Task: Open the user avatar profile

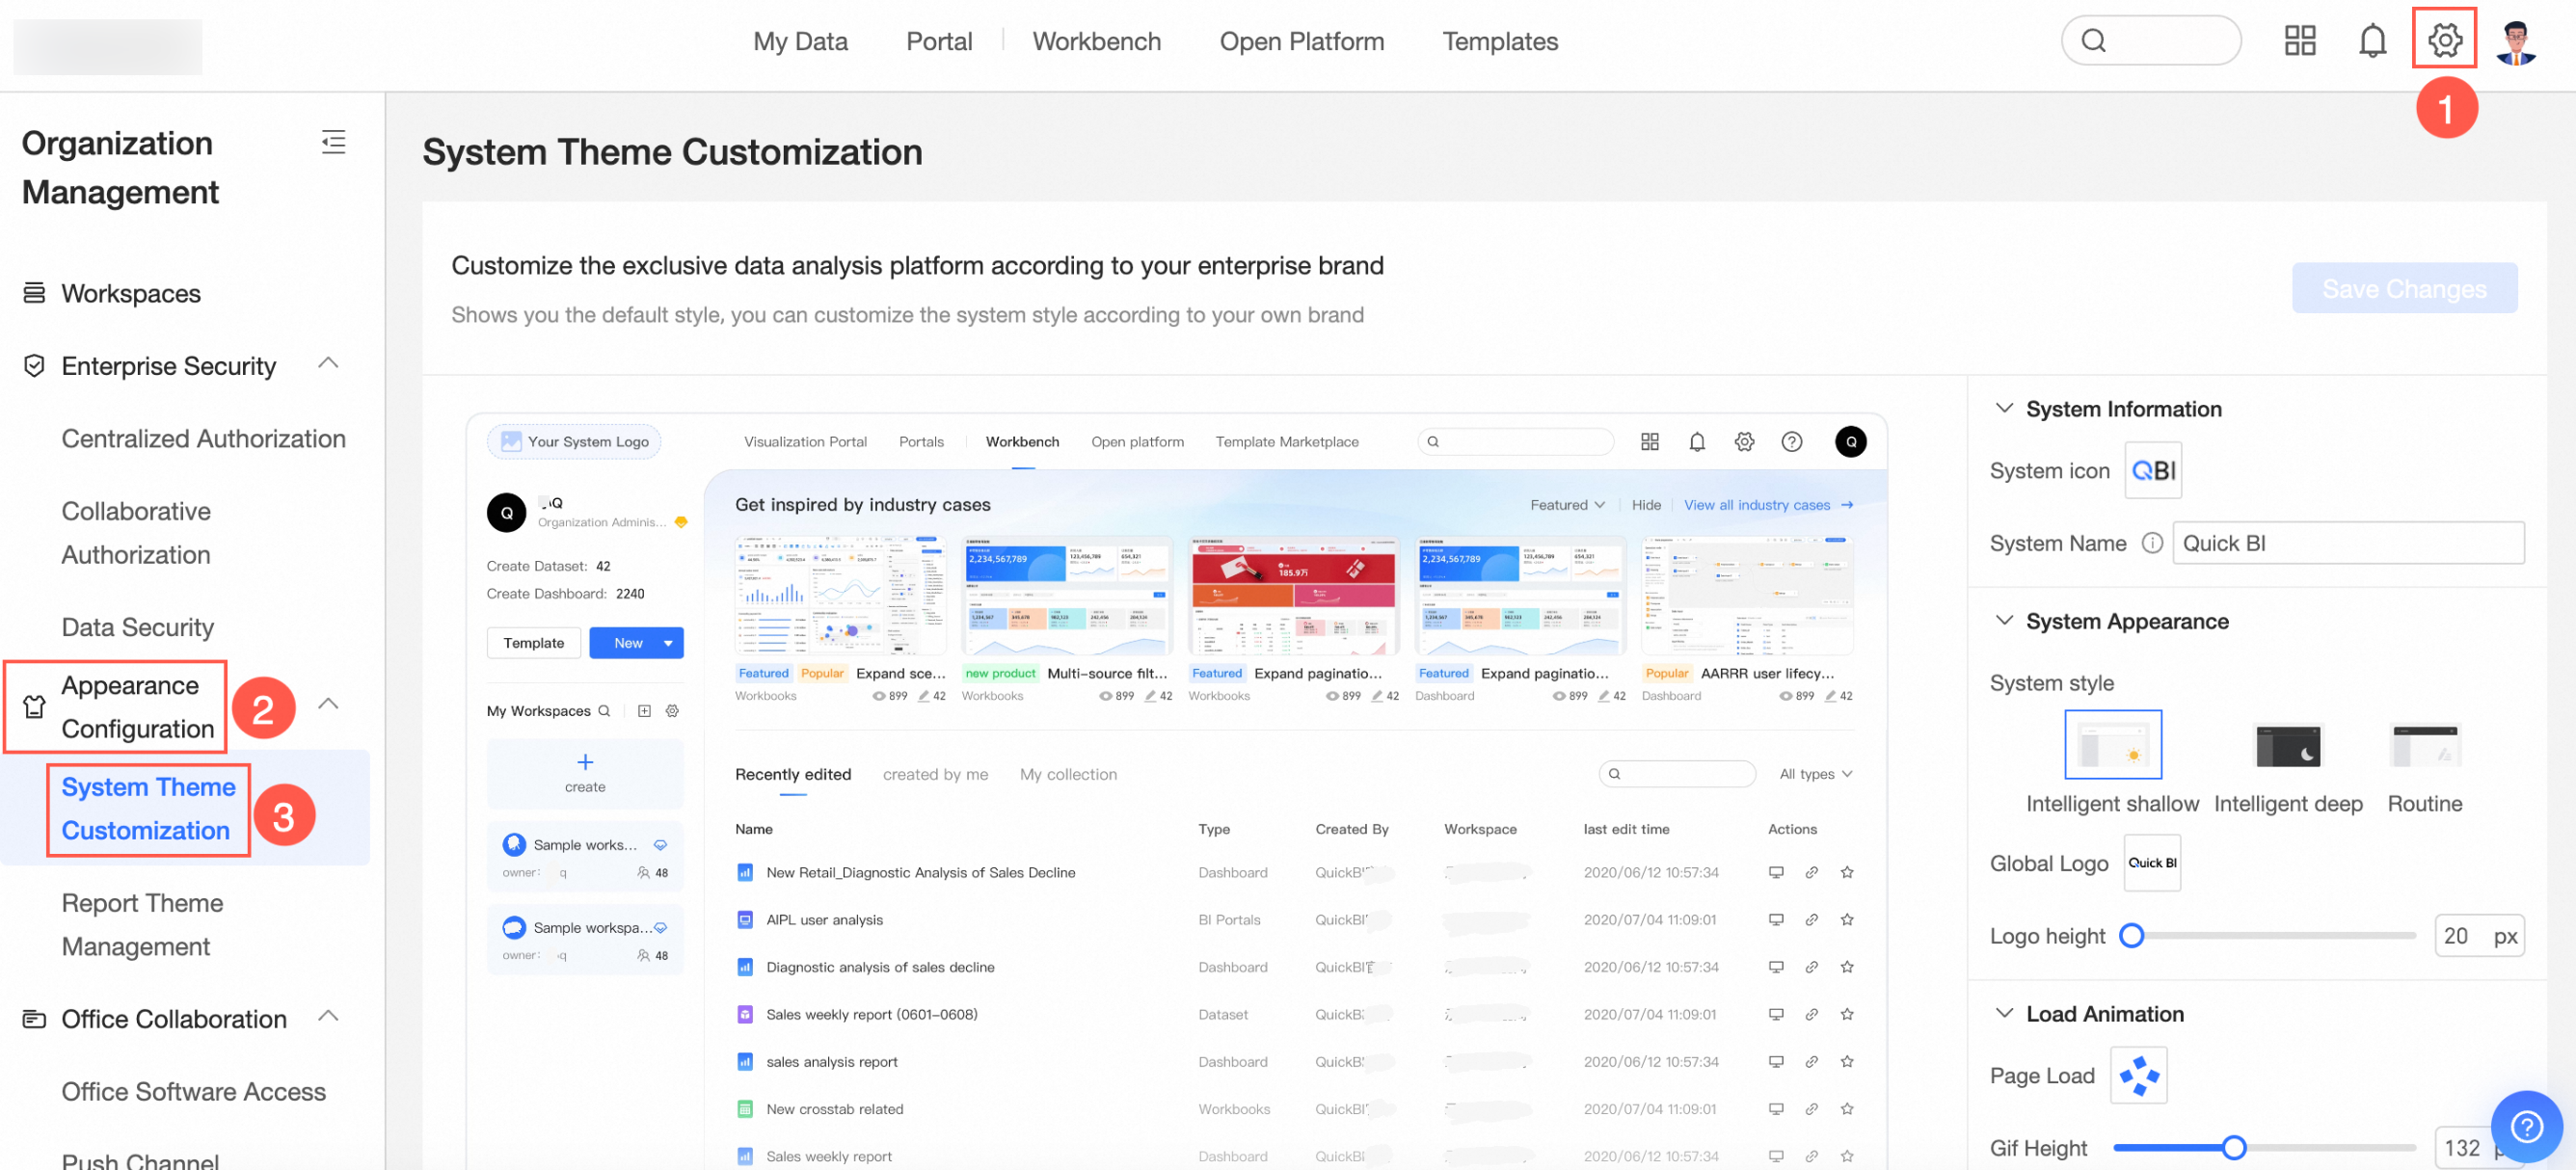Action: coord(2516,41)
